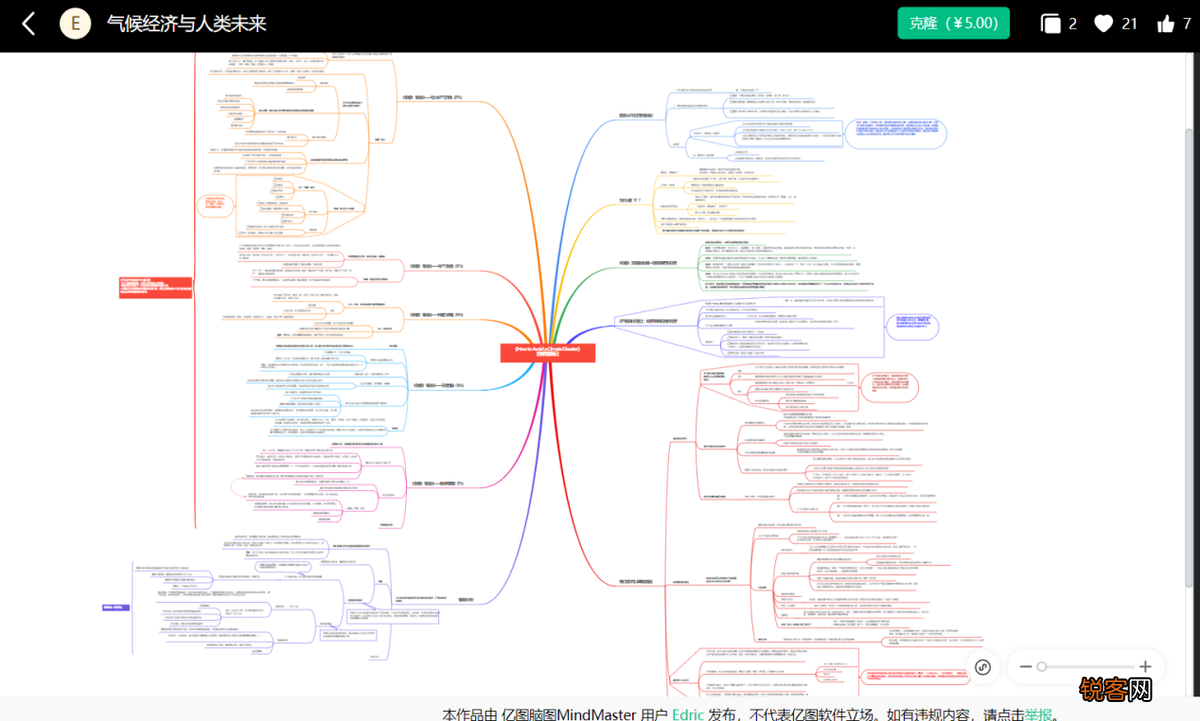Click the zoom slider handle

1042,666
